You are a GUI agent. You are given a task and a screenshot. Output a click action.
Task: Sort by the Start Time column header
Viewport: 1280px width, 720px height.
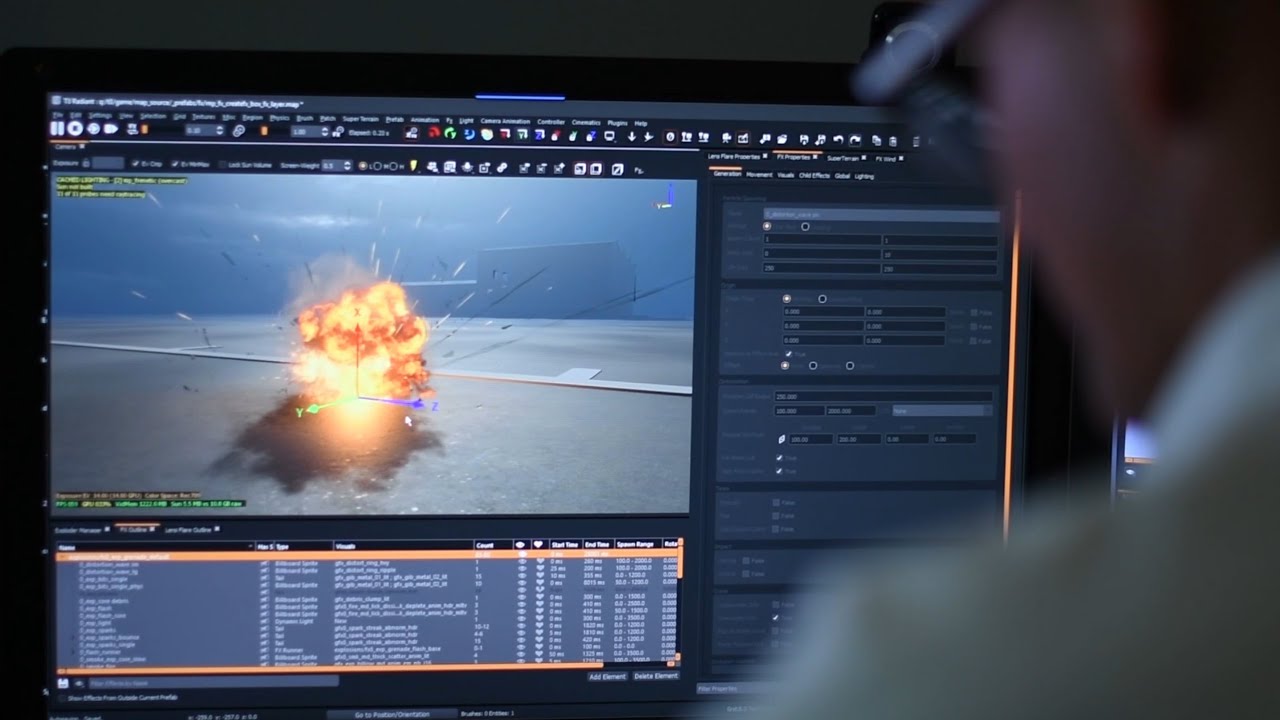tap(564, 545)
